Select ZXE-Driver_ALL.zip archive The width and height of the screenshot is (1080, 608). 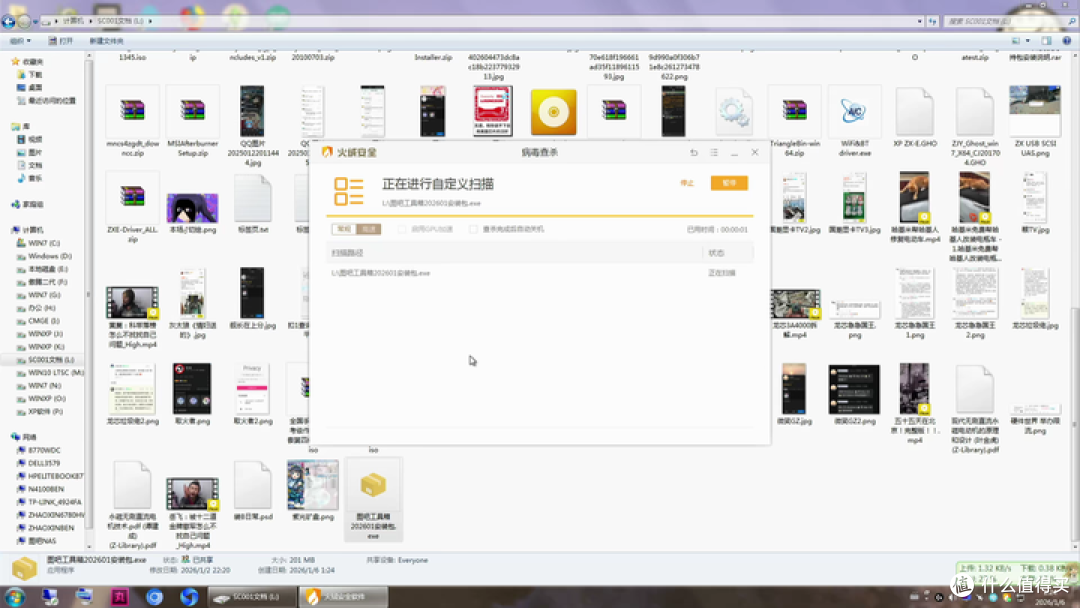coord(132,208)
